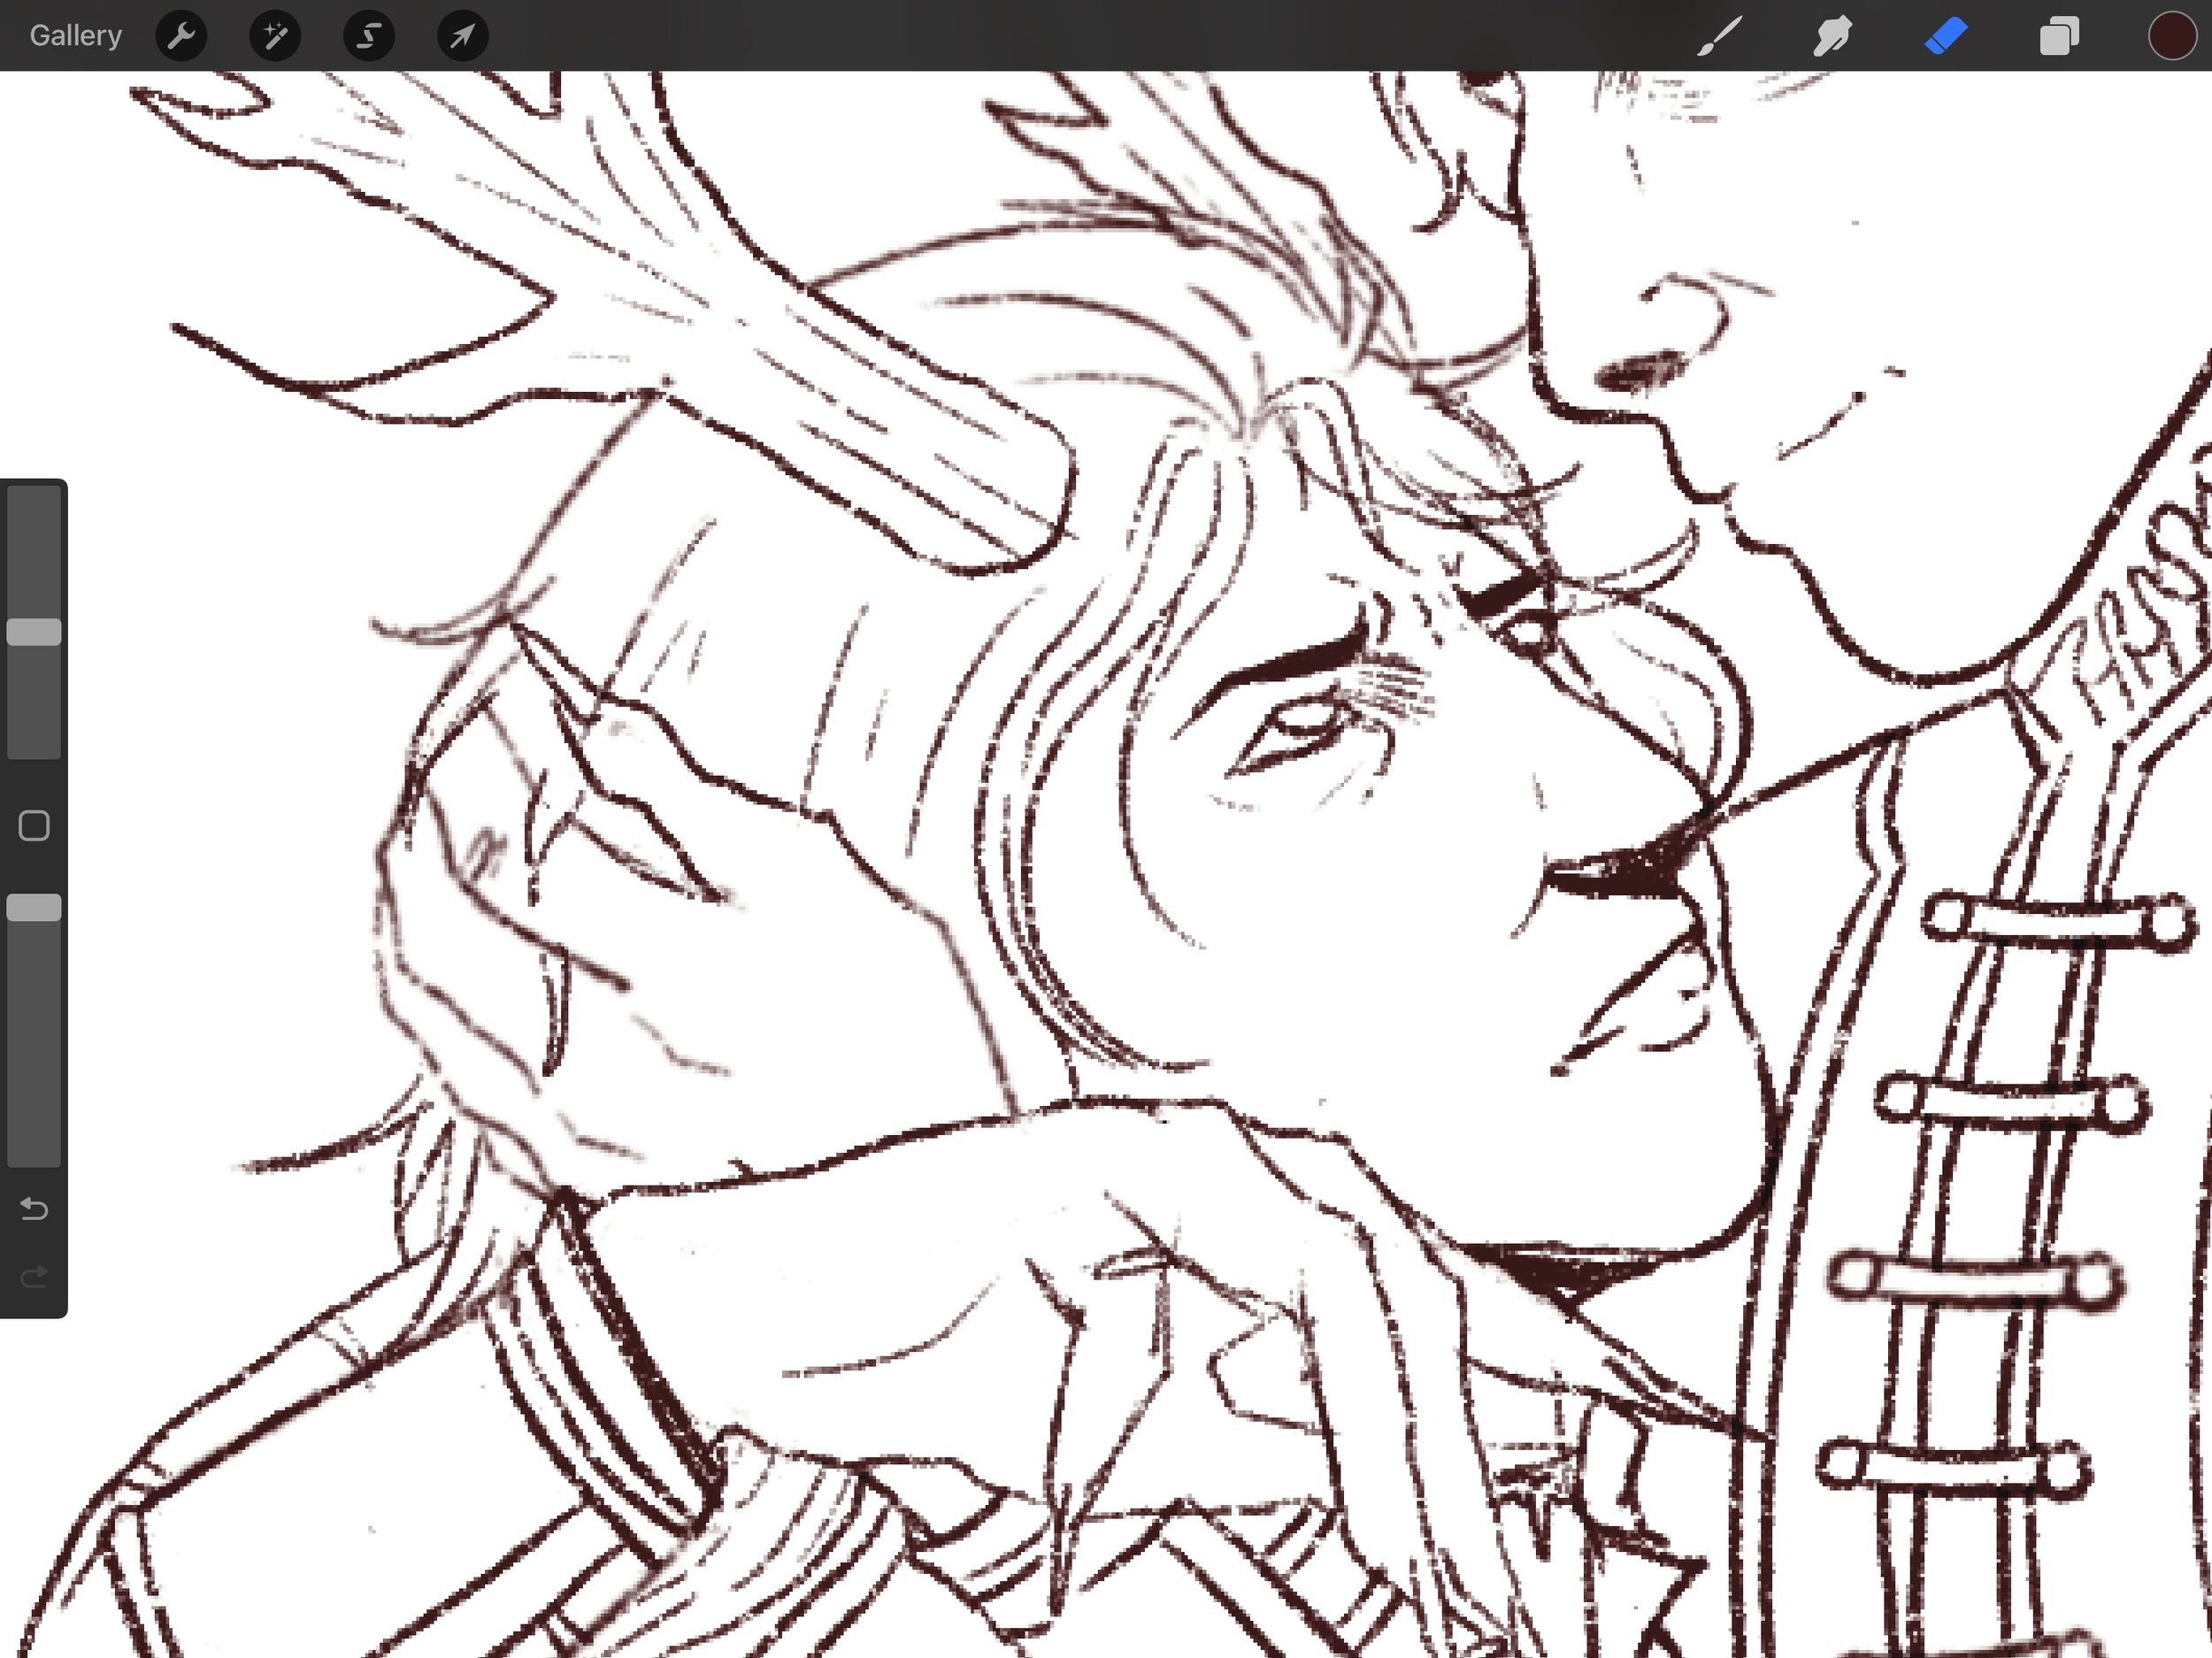This screenshot has height=1658, width=2212.
Task: Tap the active blue Eraser tool
Action: [1946, 36]
